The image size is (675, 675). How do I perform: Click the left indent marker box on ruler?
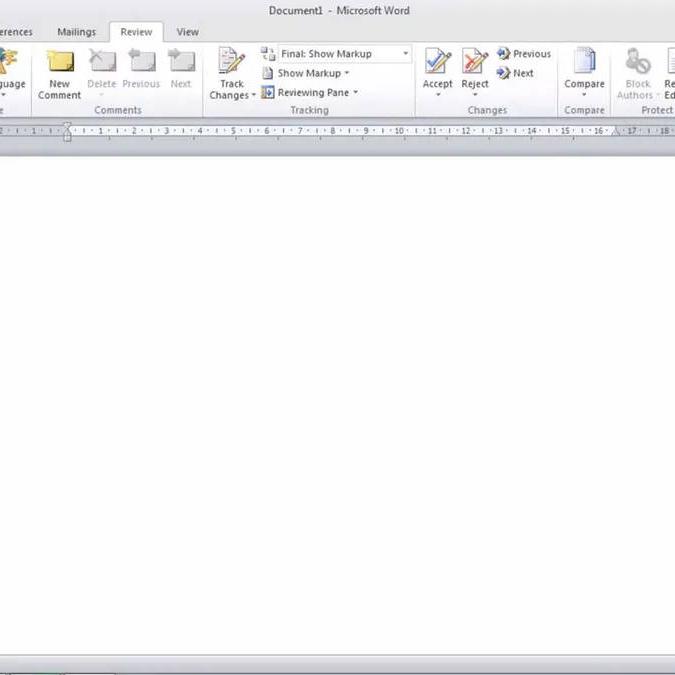(67, 138)
